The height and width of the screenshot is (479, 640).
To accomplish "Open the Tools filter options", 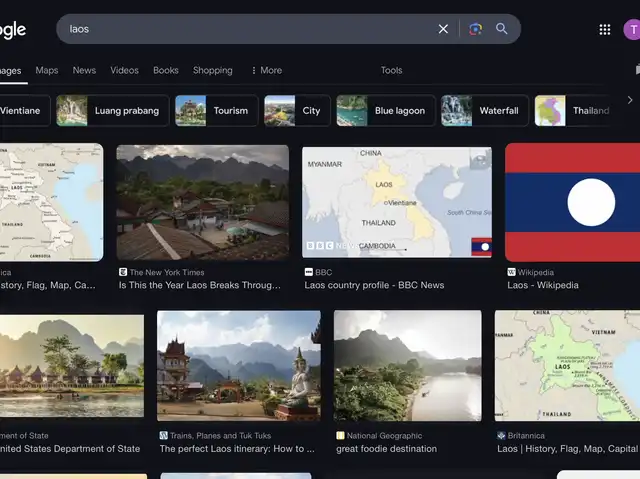I will click(x=391, y=70).
